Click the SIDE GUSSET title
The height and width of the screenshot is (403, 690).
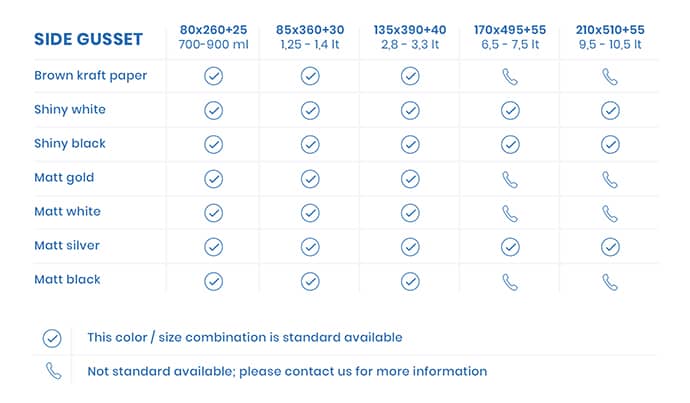[88, 39]
